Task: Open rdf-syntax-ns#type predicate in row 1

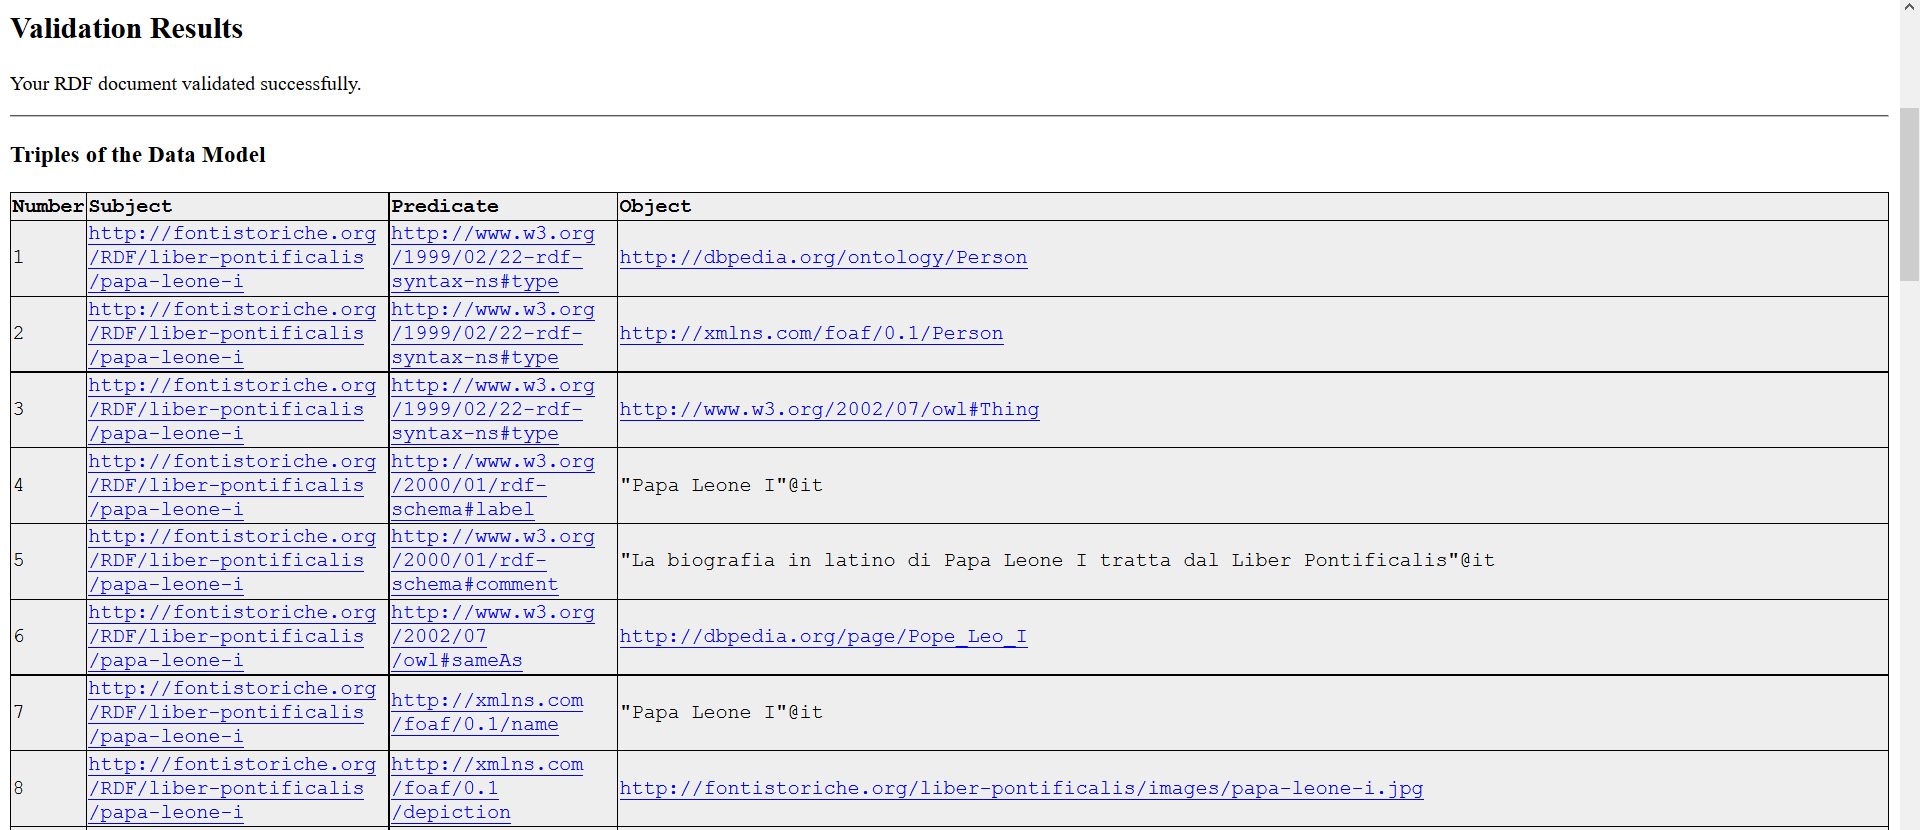Action: coord(493,258)
